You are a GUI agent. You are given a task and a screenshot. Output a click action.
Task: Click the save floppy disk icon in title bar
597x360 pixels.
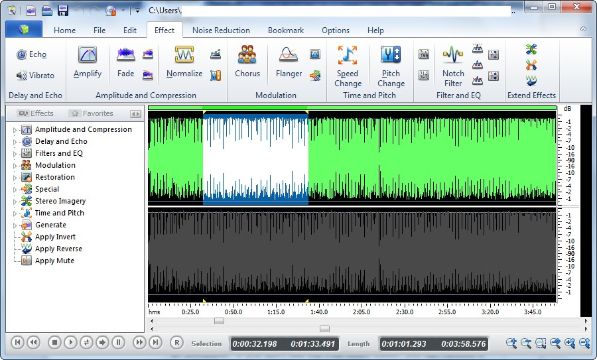(x=63, y=10)
